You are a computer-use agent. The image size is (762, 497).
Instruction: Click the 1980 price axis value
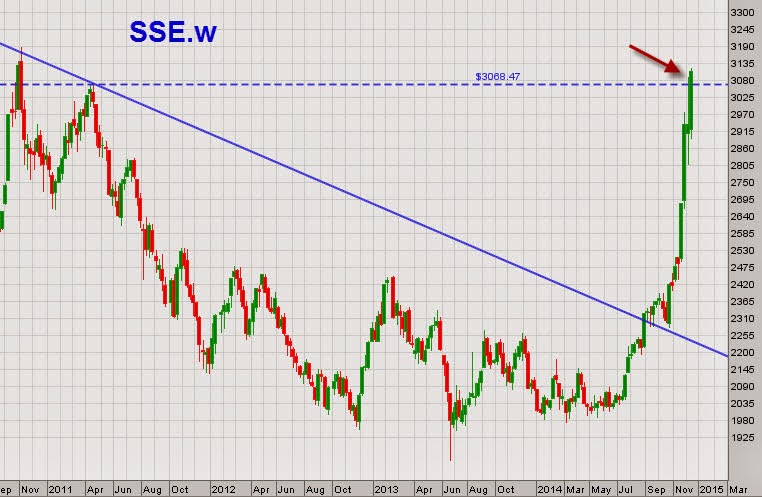(x=743, y=421)
